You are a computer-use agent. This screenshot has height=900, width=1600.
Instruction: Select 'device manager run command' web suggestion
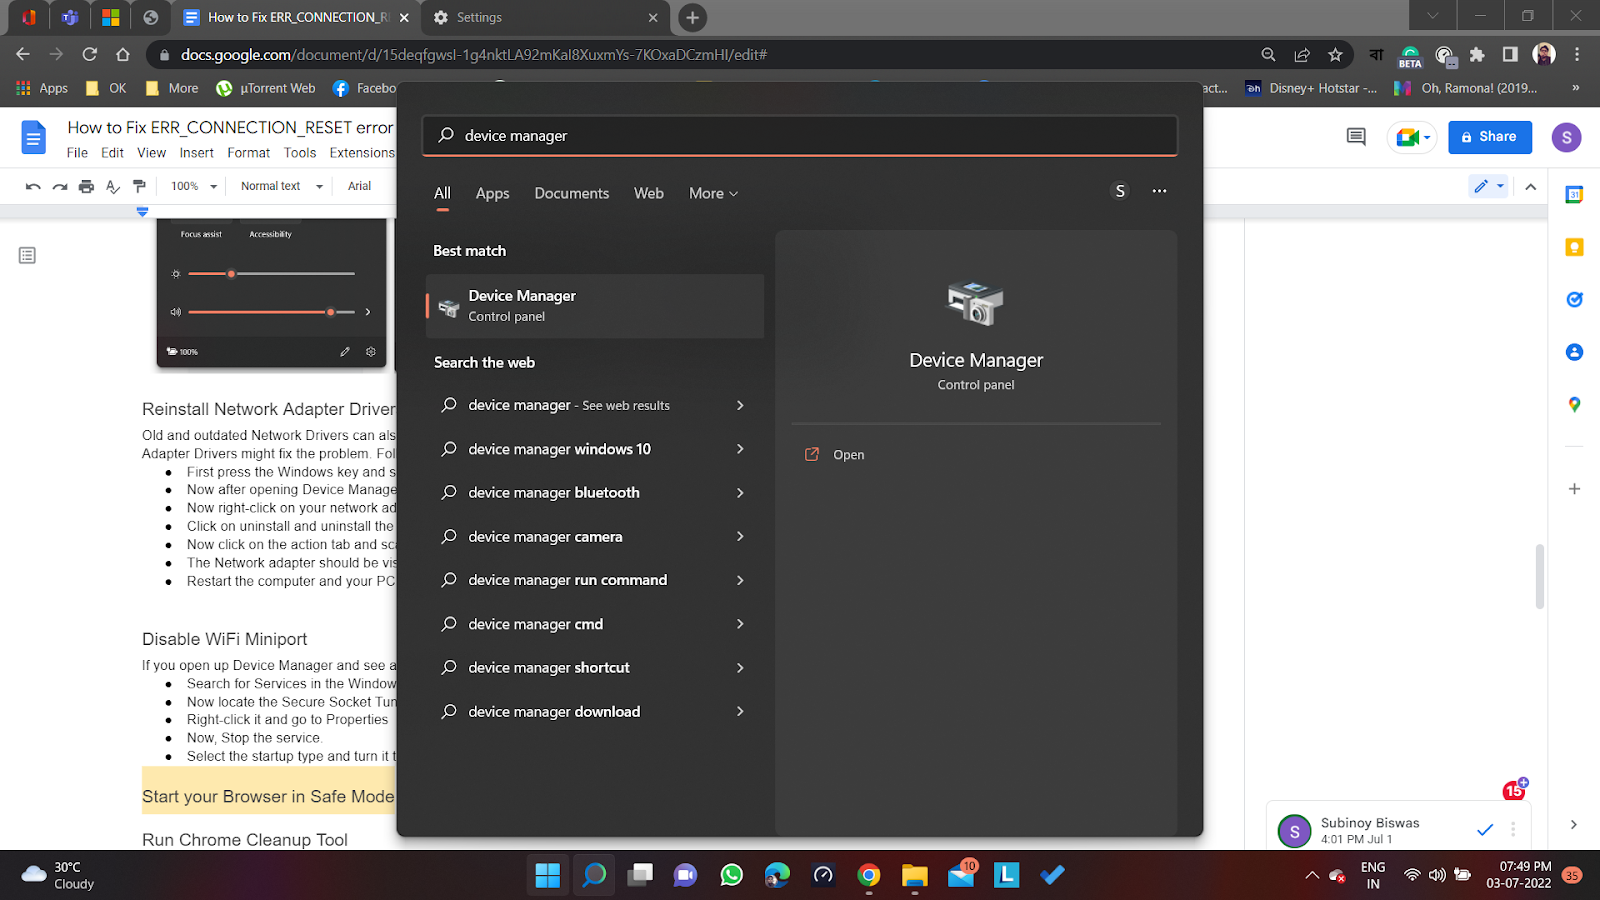click(x=567, y=580)
